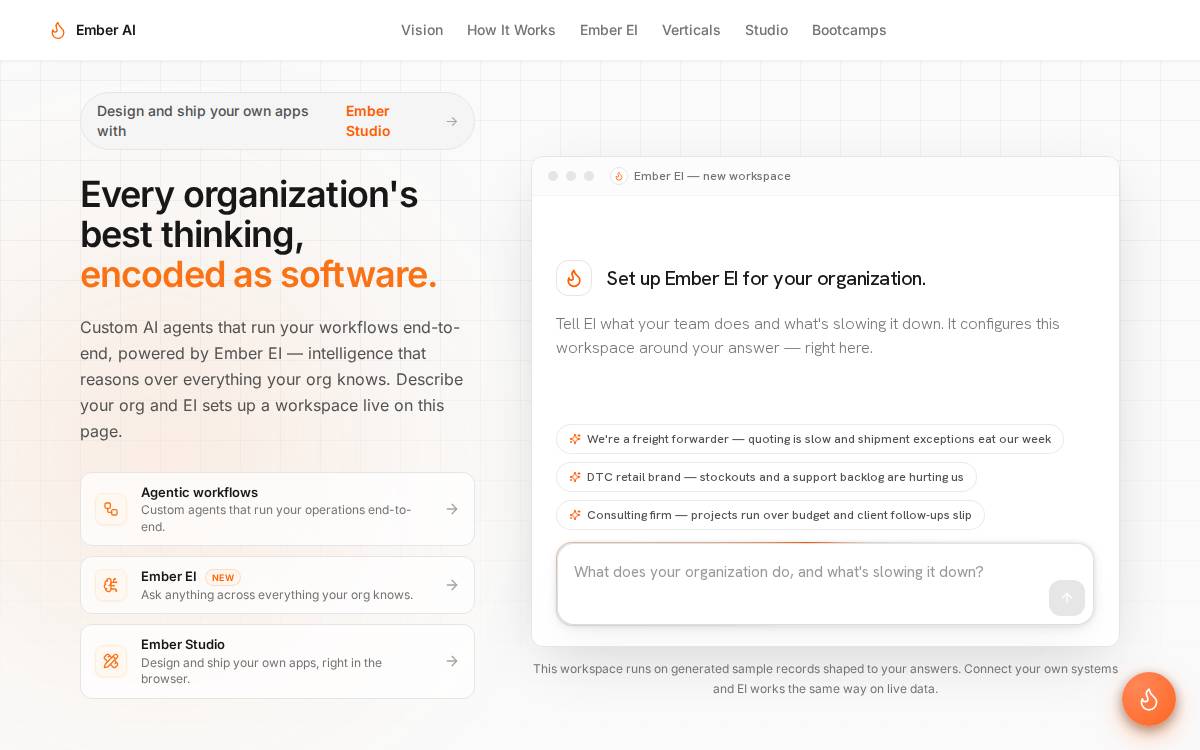Select Verticals in the navigation bar
The width and height of the screenshot is (1200, 750).
click(x=691, y=30)
